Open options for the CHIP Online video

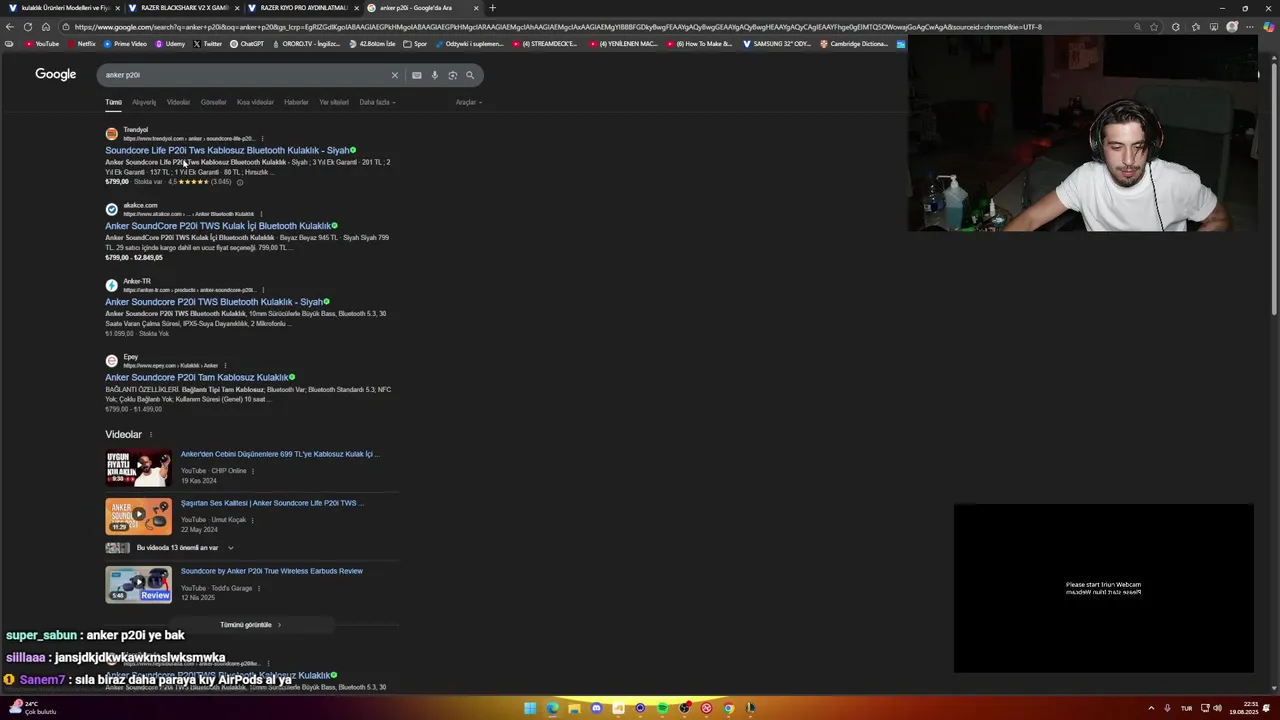pyautogui.click(x=252, y=471)
